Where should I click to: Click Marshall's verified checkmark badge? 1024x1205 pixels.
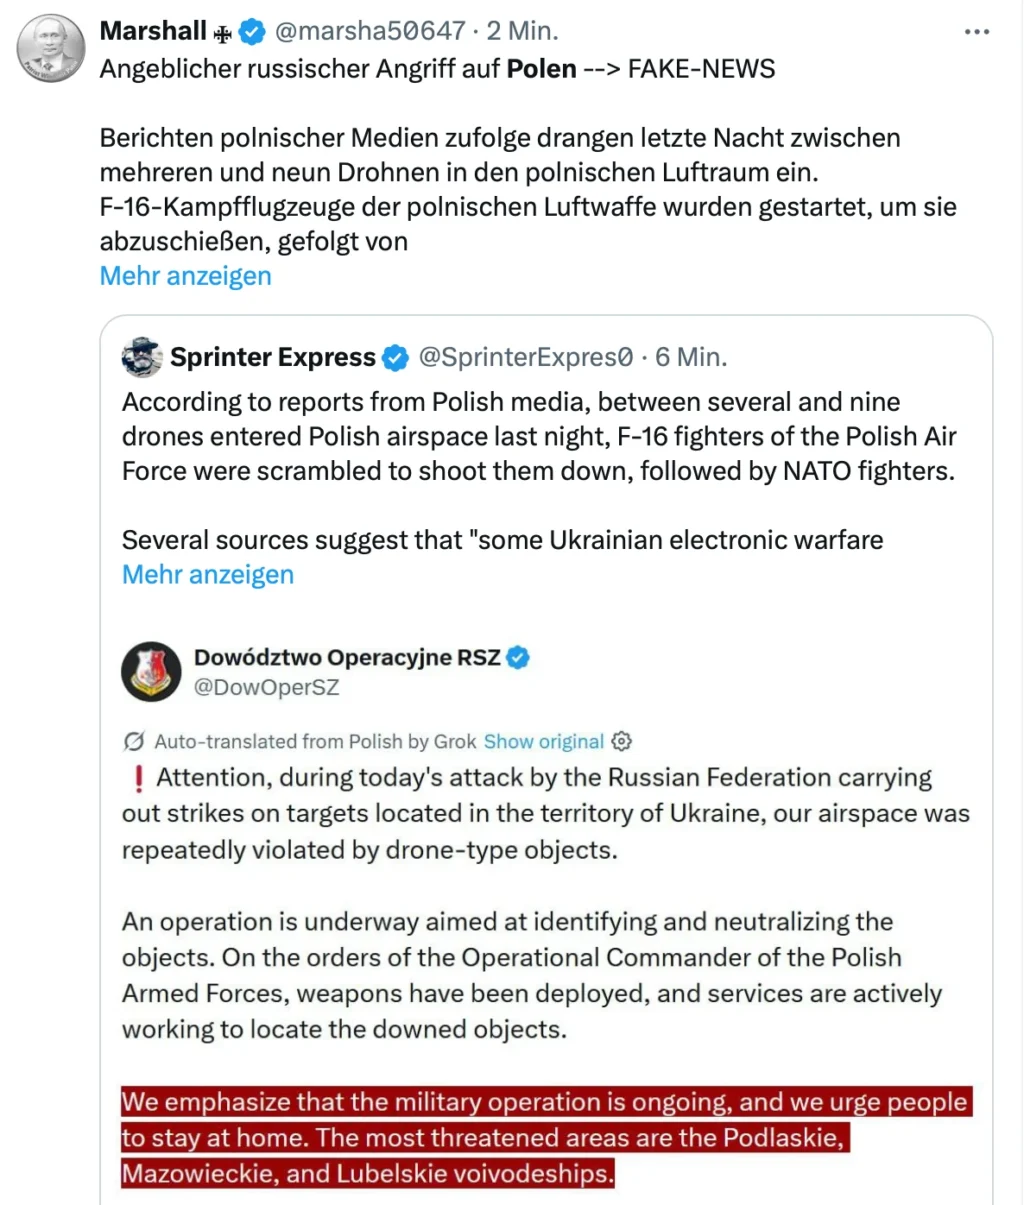point(250,31)
